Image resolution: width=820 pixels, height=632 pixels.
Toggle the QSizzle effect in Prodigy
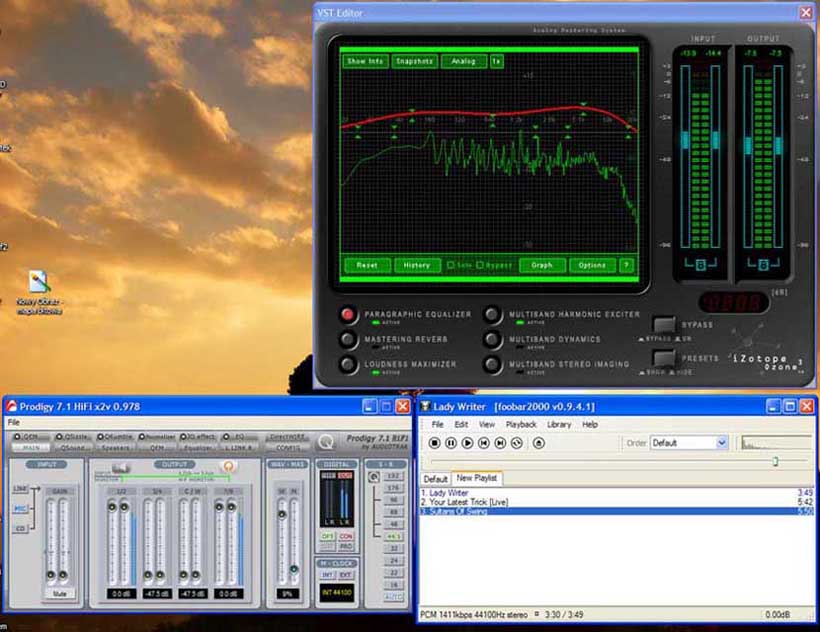click(73, 437)
